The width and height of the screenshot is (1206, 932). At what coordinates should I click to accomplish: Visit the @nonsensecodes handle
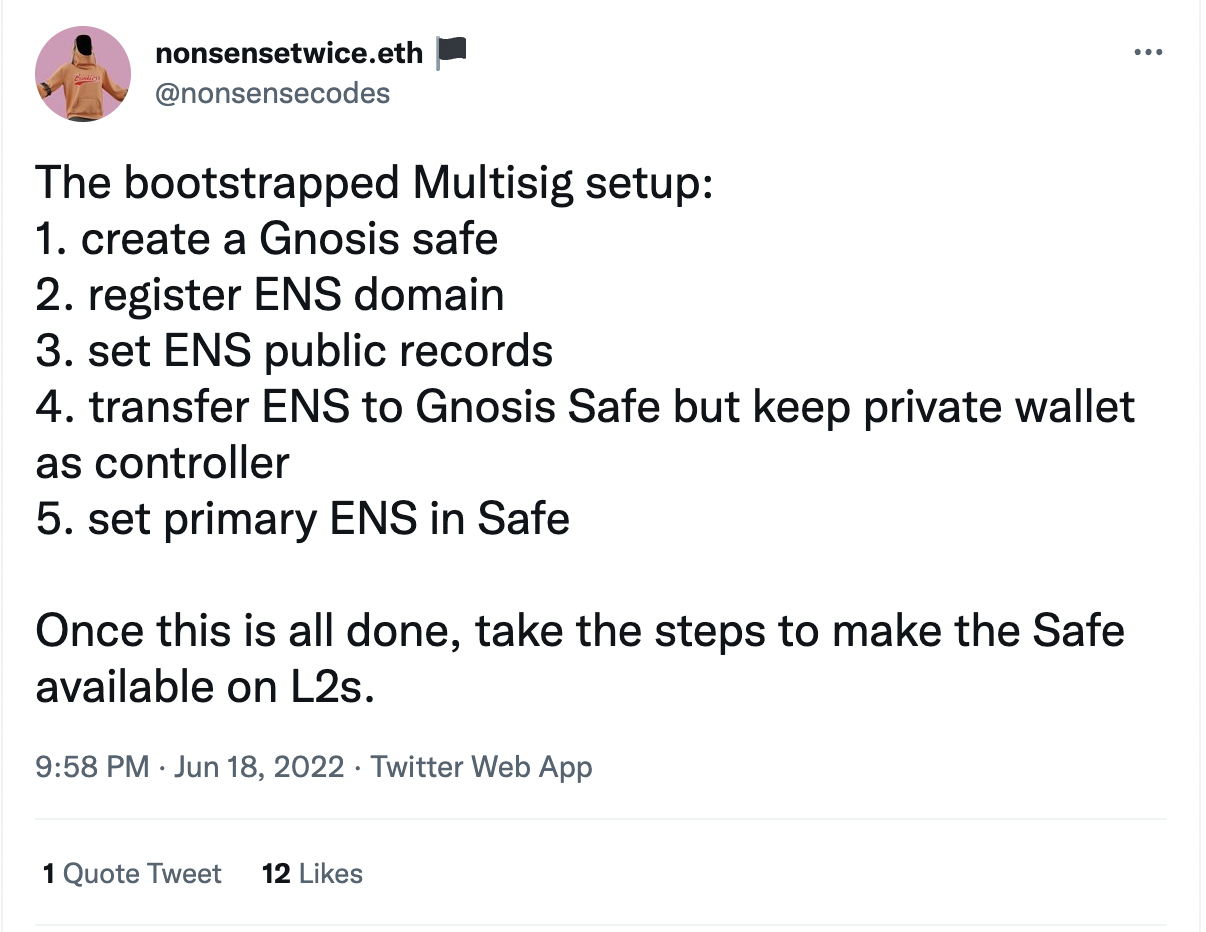click(273, 93)
